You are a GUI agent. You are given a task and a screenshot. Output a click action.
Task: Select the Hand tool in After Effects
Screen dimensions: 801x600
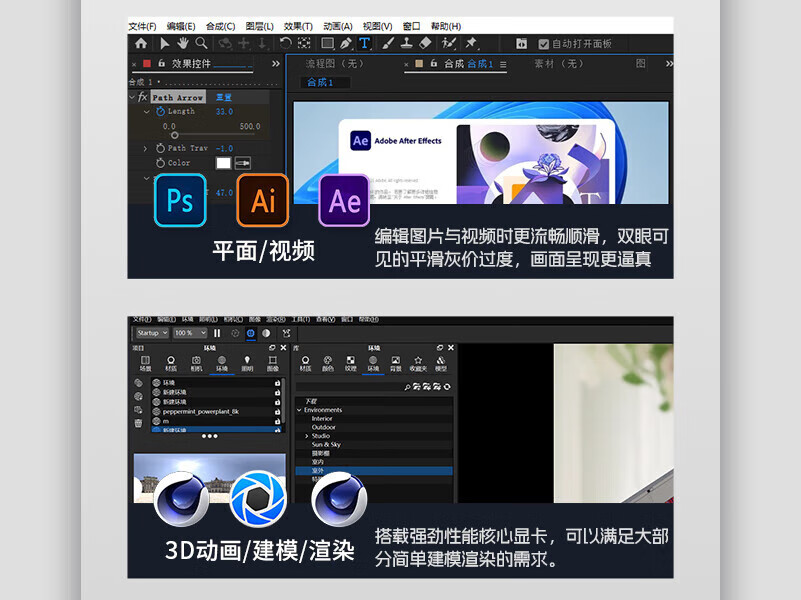pyautogui.click(x=183, y=43)
